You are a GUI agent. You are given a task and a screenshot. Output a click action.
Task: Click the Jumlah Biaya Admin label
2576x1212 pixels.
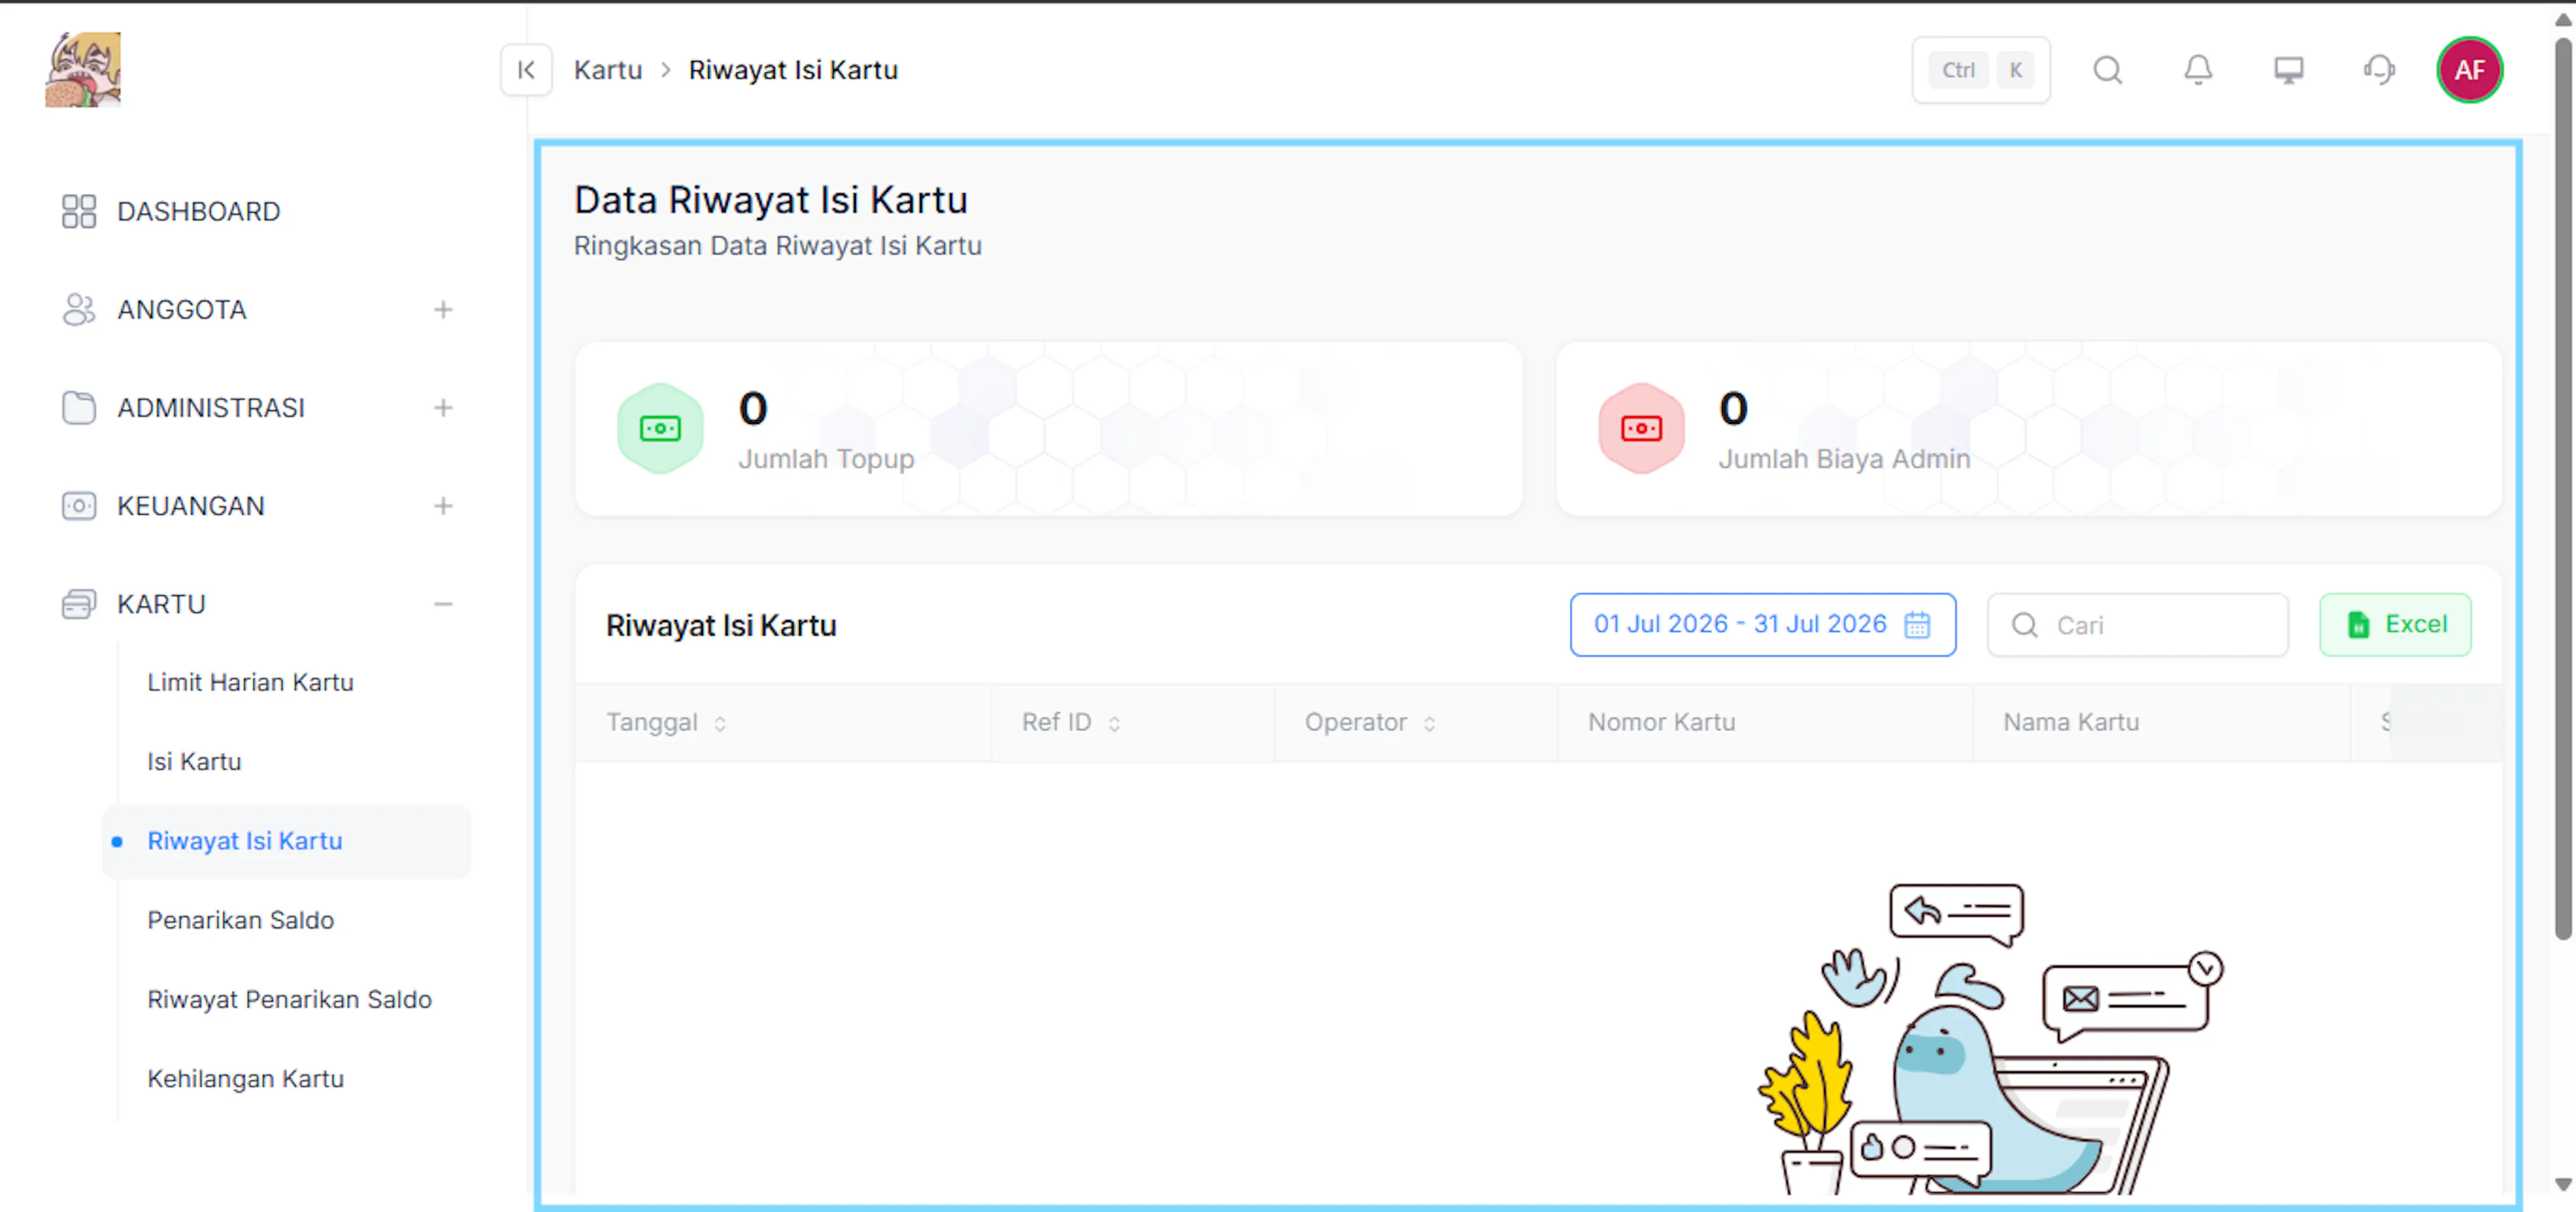[1844, 459]
